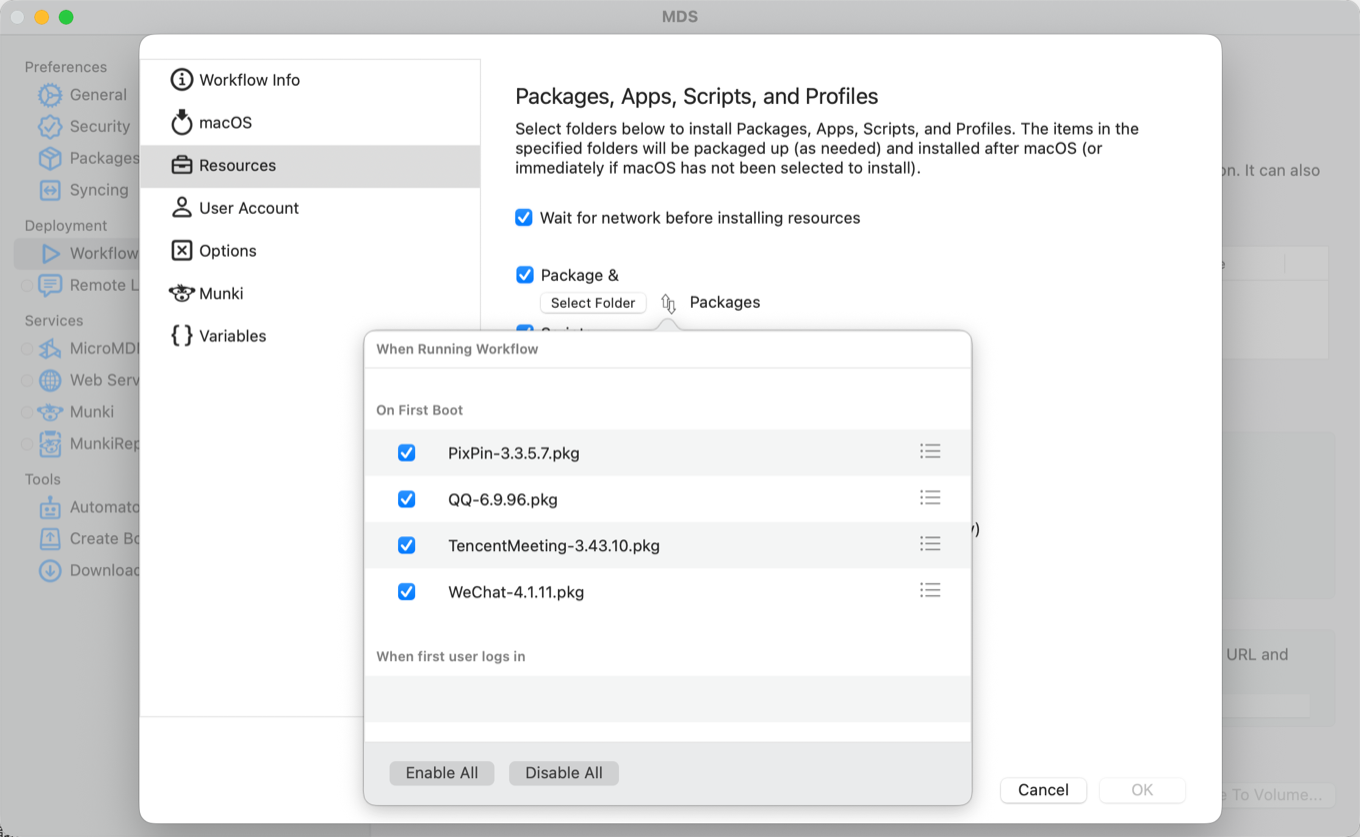1360x837 pixels.
Task: Click the install-order arrows icon beside Select Folder
Action: [x=668, y=303]
